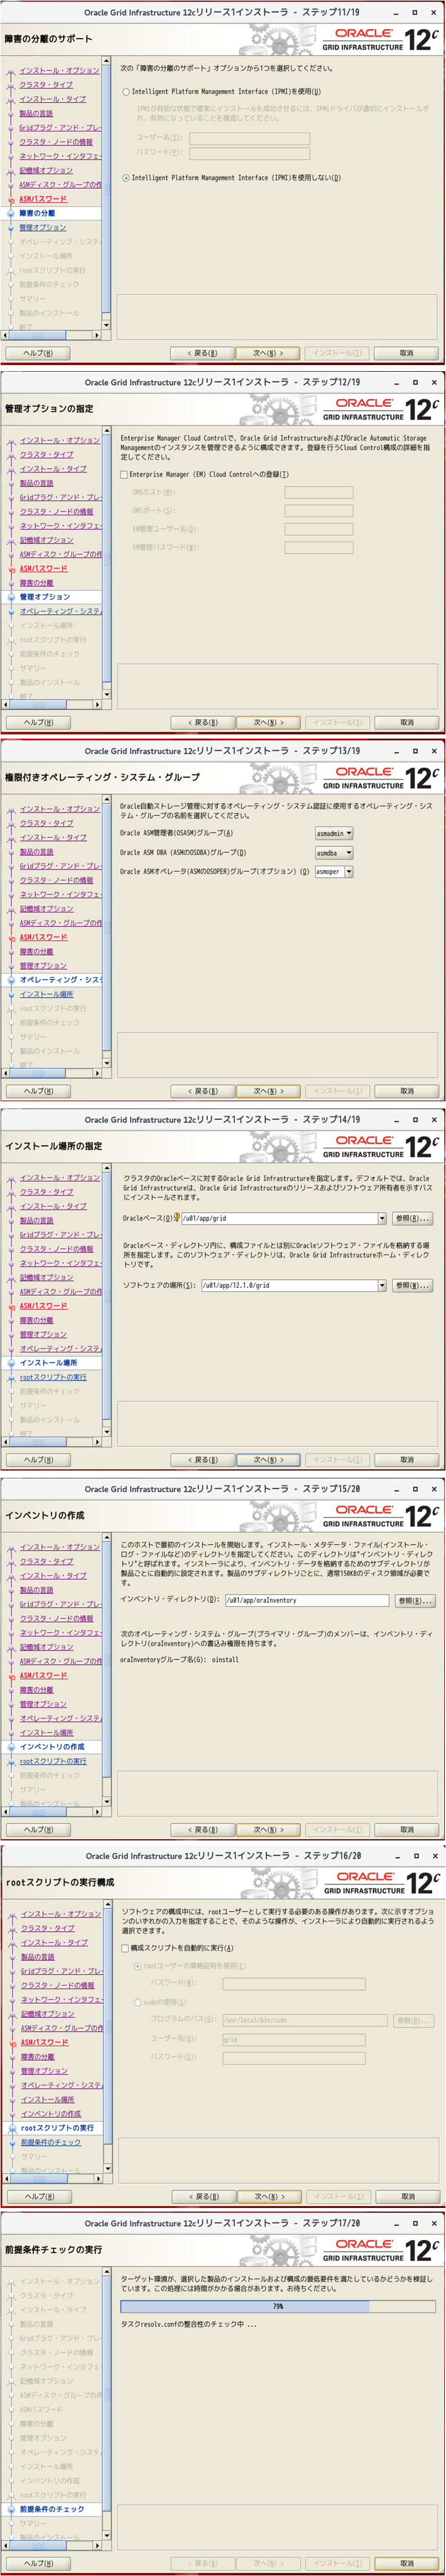Go to ASM/パスワード step in step 11 sidebar
This screenshot has width=446, height=2576.
[43, 199]
